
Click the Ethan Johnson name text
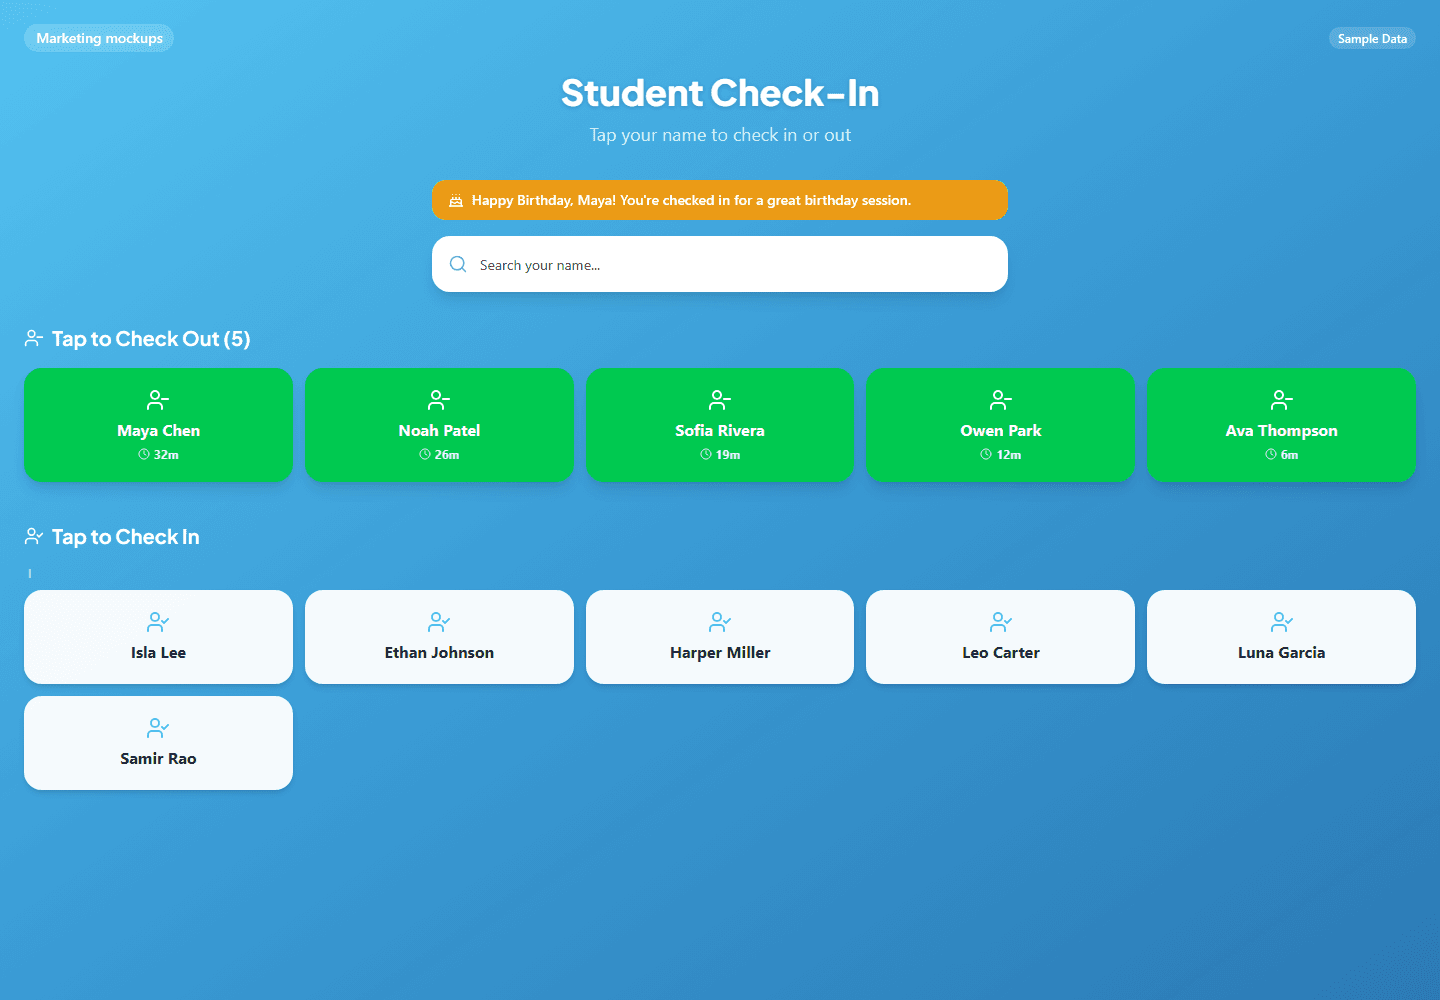(x=439, y=653)
